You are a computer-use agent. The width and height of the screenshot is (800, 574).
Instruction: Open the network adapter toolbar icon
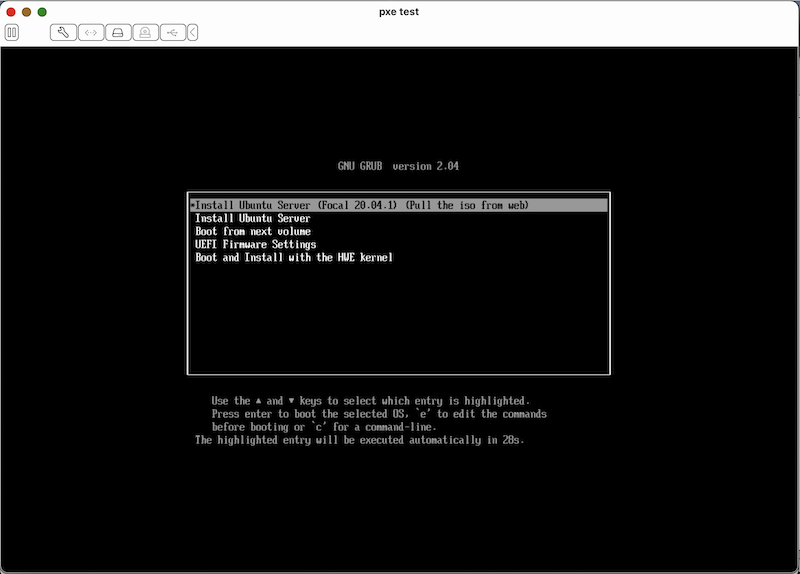click(x=91, y=33)
